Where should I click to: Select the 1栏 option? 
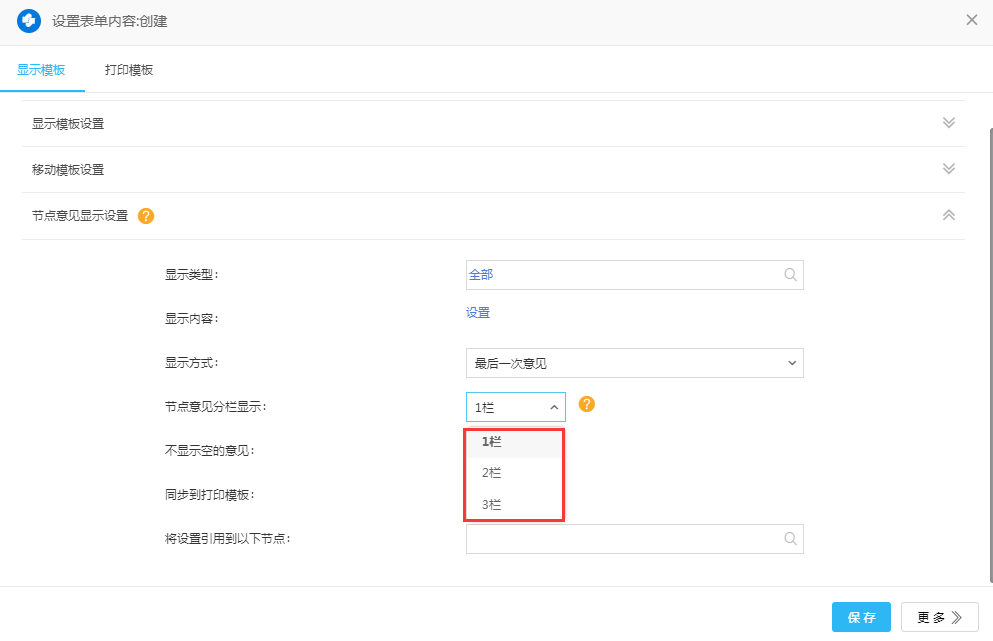tap(492, 441)
